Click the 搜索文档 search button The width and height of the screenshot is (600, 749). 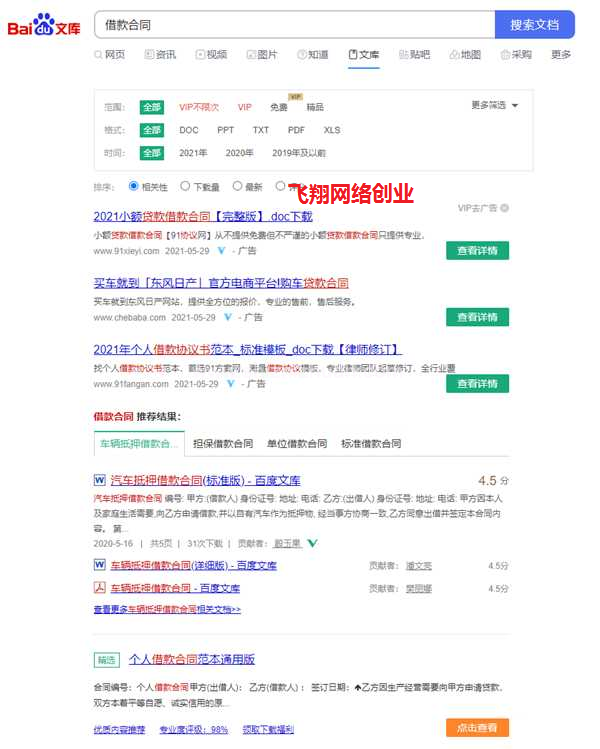pyautogui.click(x=534, y=24)
